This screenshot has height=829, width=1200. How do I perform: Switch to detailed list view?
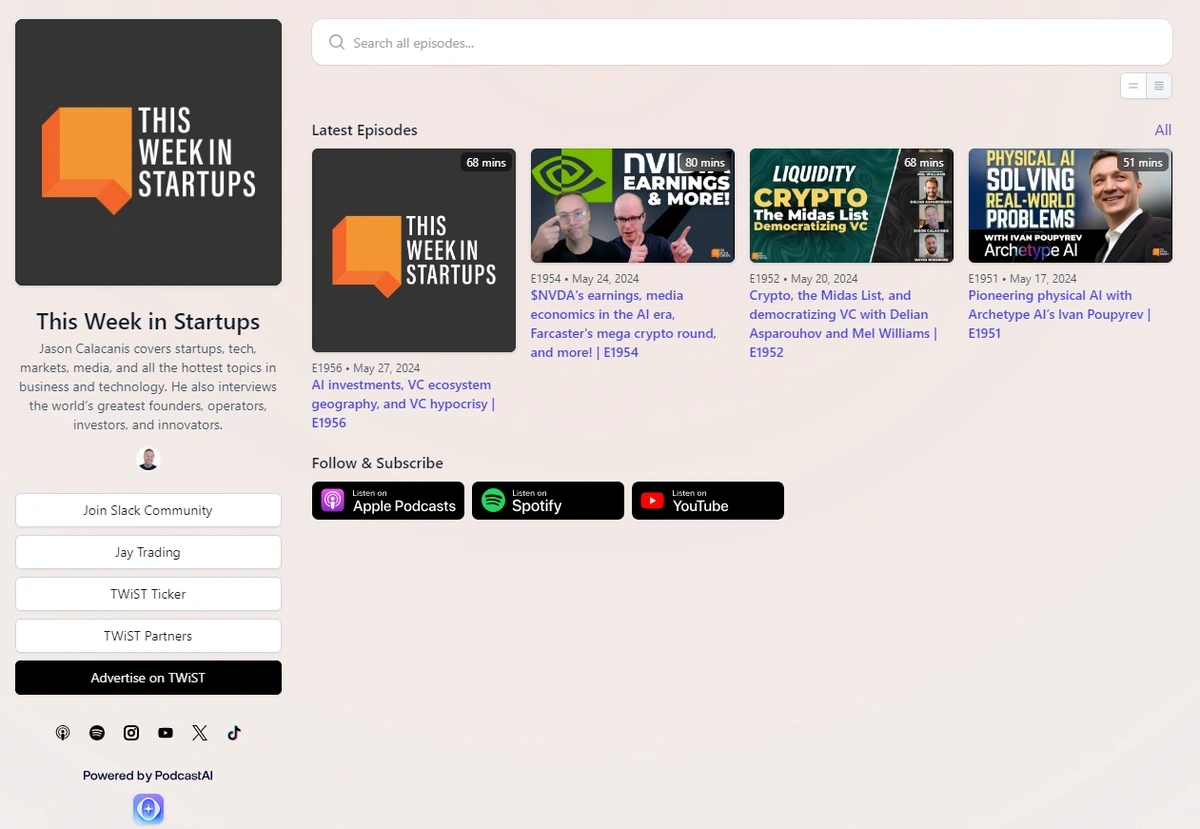pos(1159,86)
